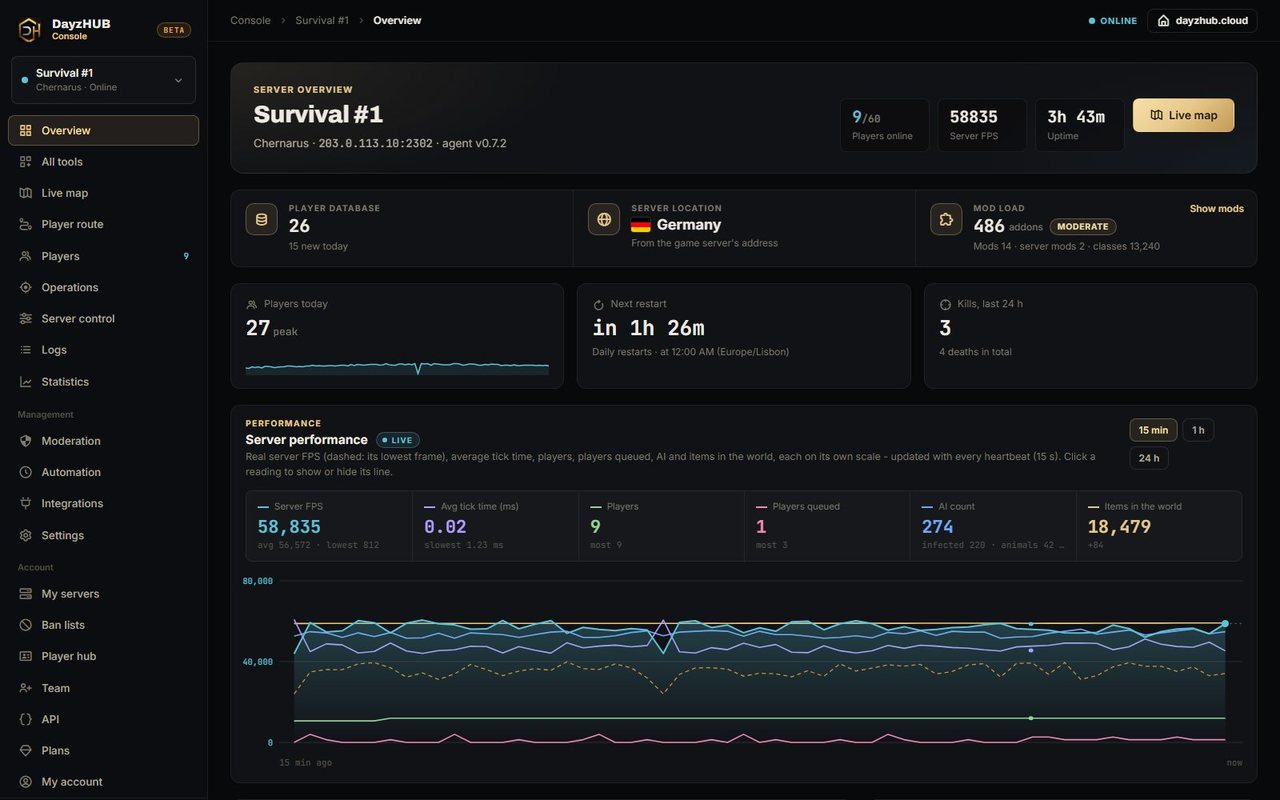Click the Survival #1 breadcrumb link
The image size is (1280, 800).
point(322,20)
